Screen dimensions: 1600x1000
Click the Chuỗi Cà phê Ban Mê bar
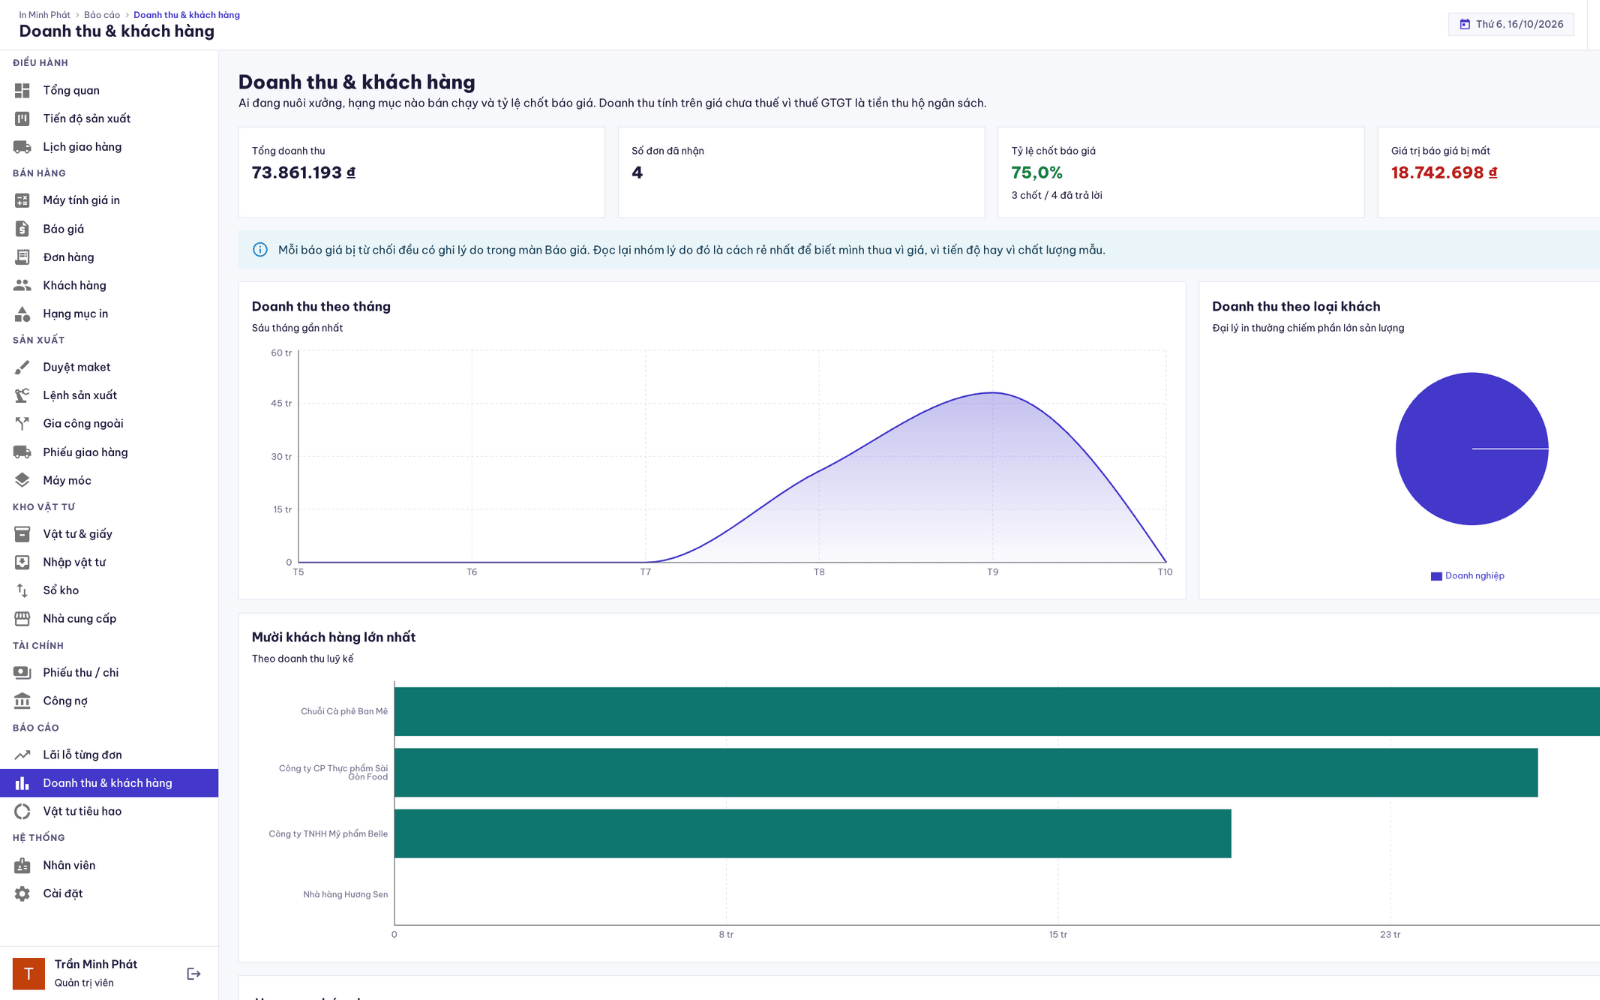997,711
